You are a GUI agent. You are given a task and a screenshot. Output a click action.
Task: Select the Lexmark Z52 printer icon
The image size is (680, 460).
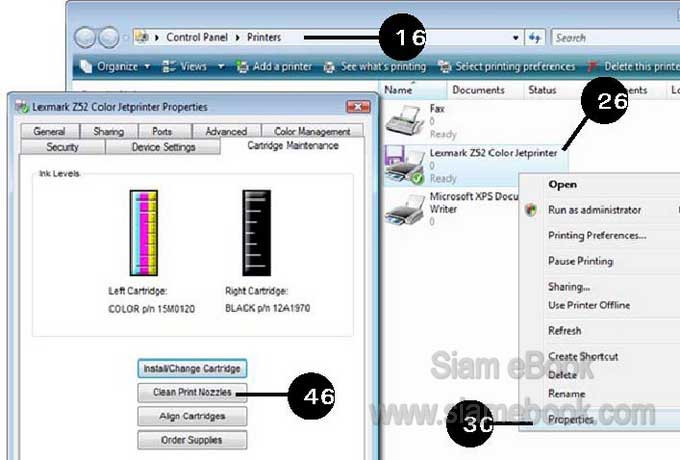(x=404, y=165)
